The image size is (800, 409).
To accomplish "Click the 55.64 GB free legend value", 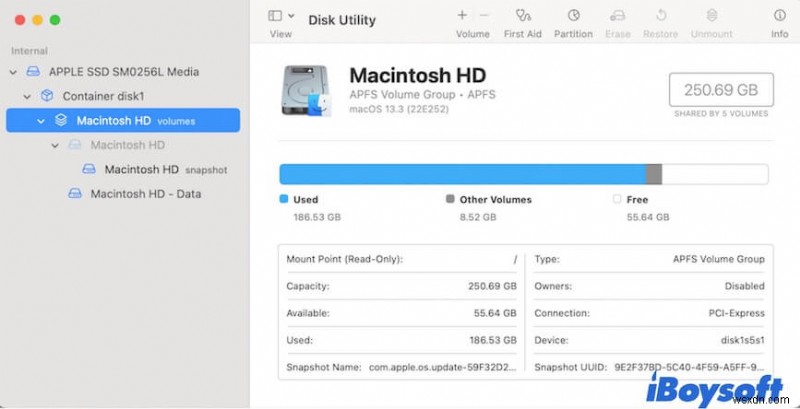I will tap(648, 217).
